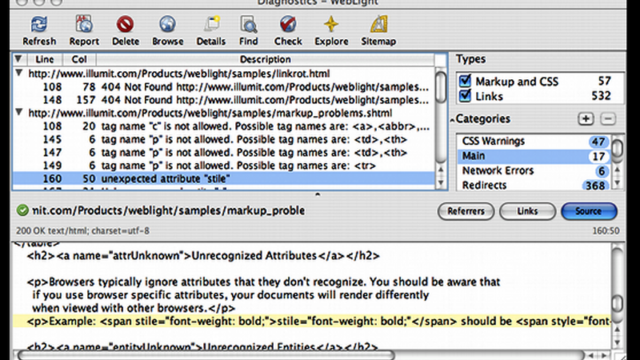Open the Details tool
Viewport: 640px width, 360px height.
pyautogui.click(x=211, y=25)
